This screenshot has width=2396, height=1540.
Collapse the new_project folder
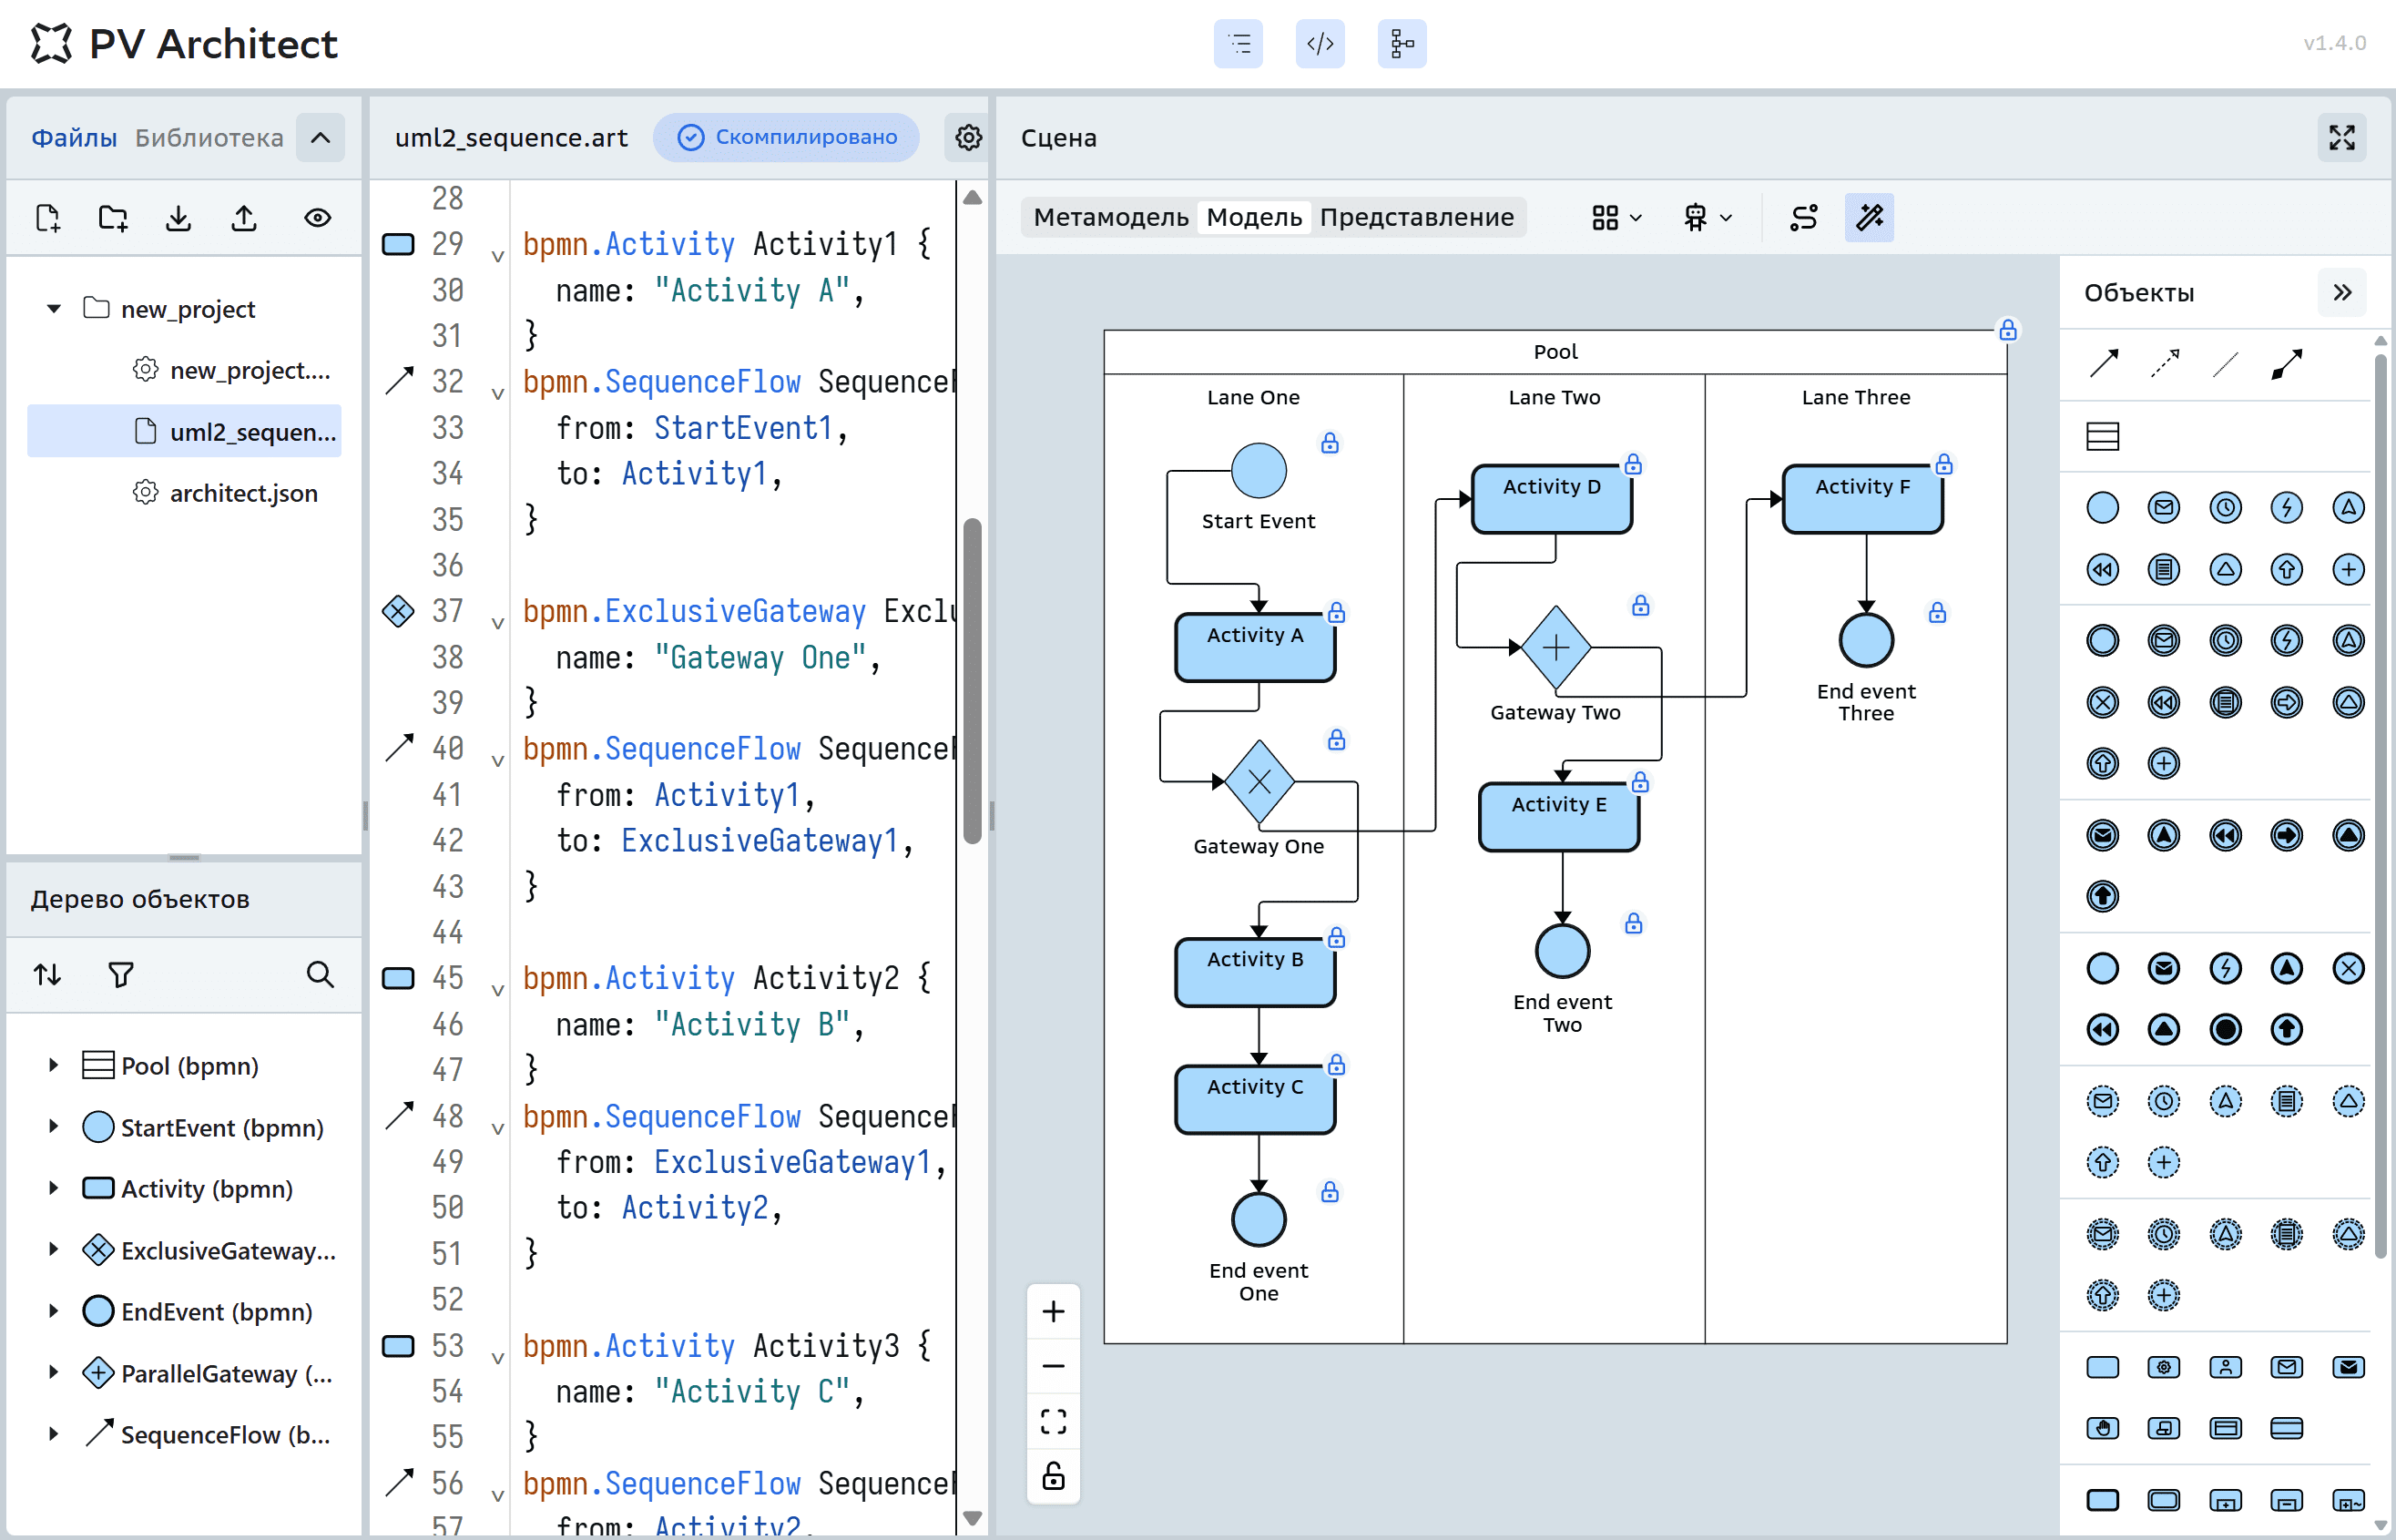(54, 309)
